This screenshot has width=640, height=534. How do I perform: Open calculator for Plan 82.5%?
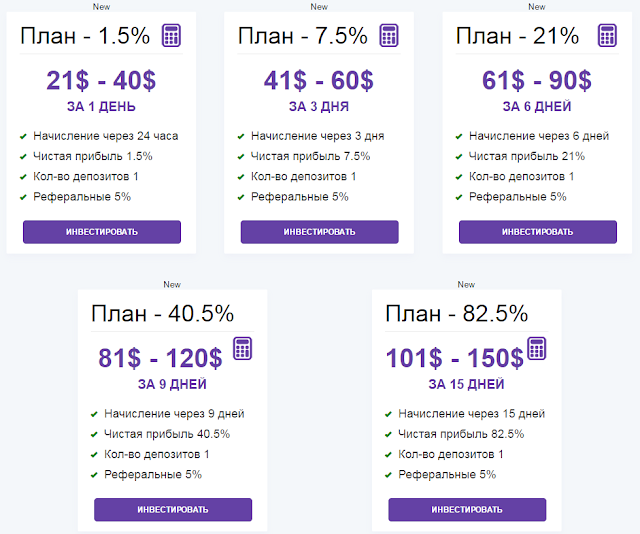point(537,349)
